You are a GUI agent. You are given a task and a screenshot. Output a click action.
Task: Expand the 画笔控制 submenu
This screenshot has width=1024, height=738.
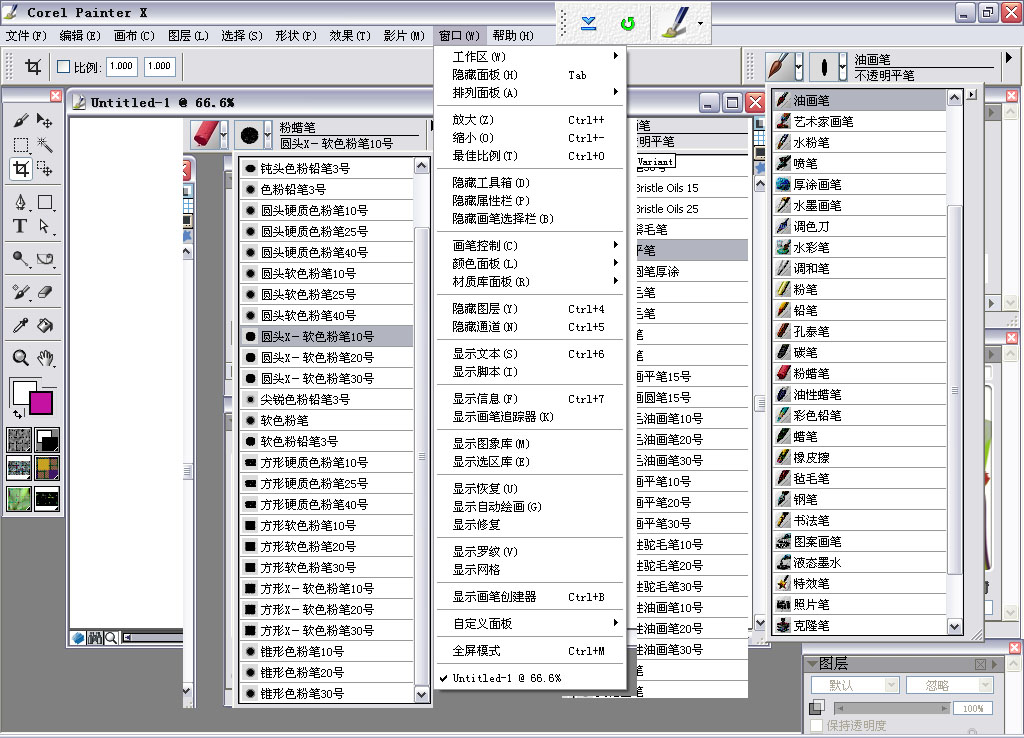(x=529, y=246)
